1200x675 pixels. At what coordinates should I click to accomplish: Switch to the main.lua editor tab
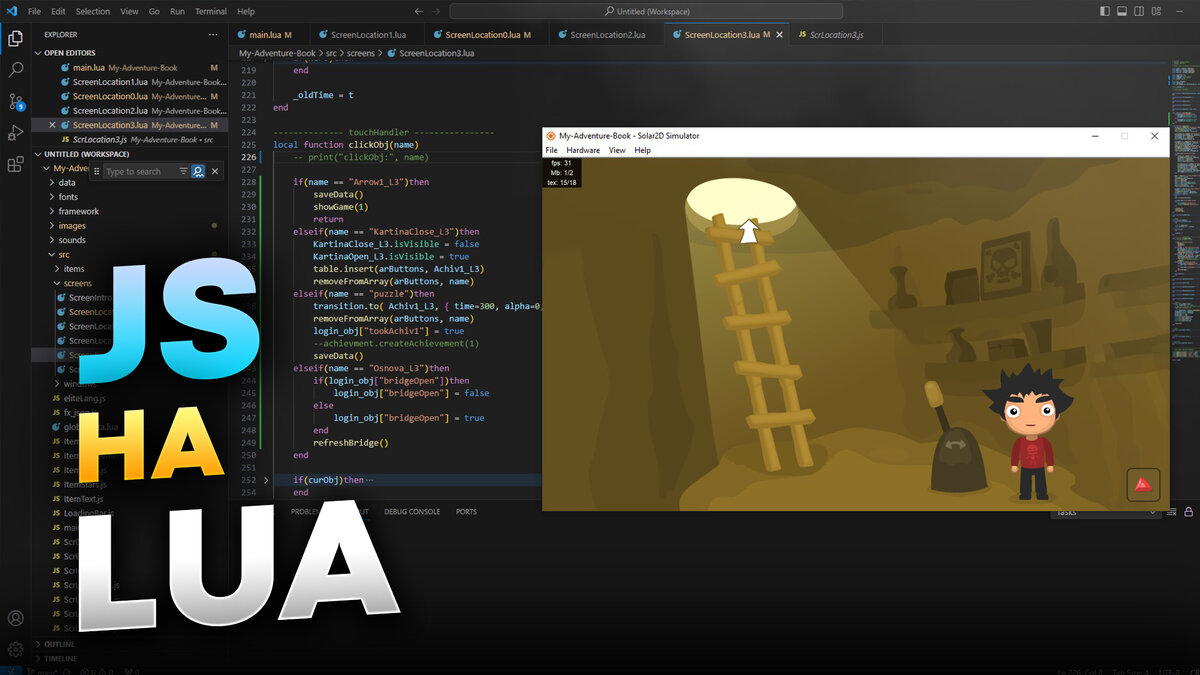pyautogui.click(x=270, y=35)
